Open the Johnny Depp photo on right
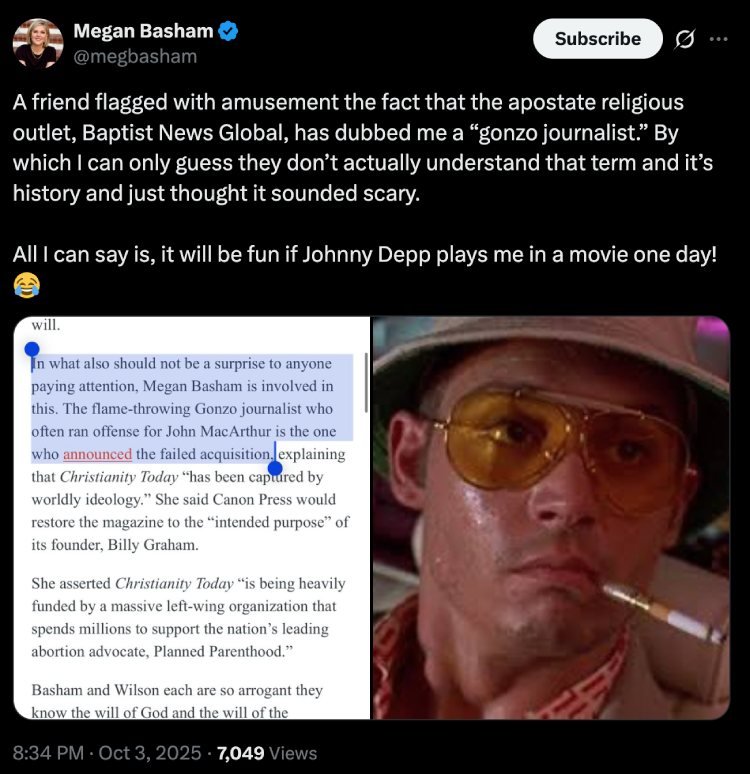This screenshot has height=774, width=750. pyautogui.click(x=551, y=518)
